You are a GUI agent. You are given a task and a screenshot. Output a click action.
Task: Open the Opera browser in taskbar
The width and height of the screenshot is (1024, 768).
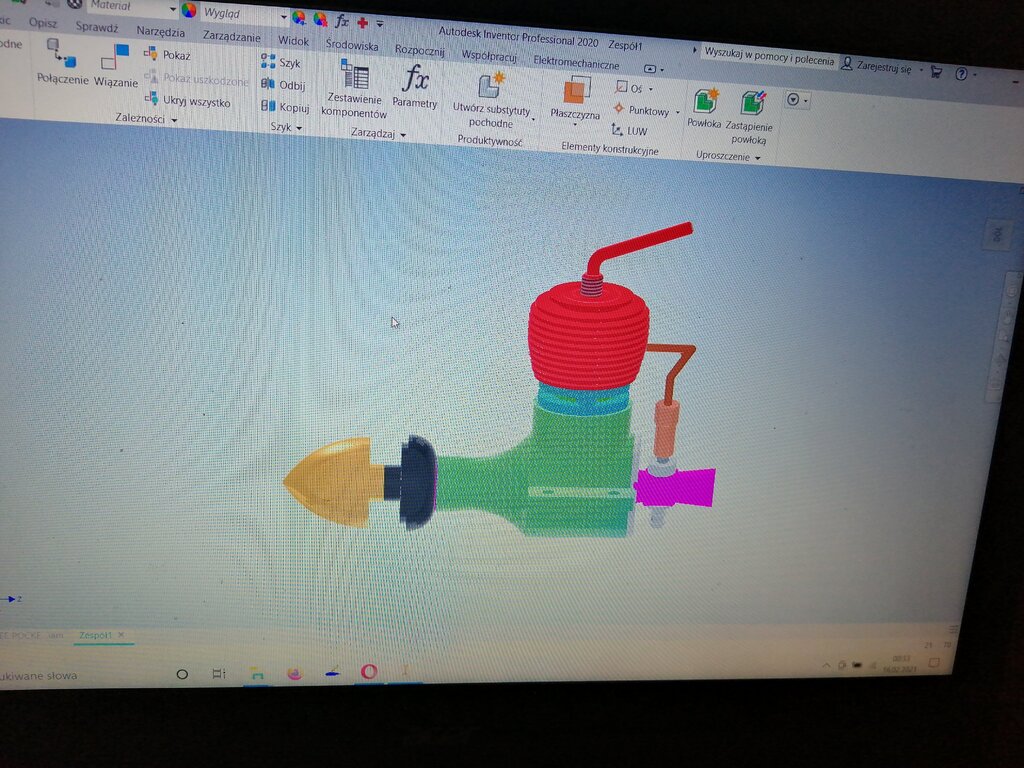tap(368, 672)
